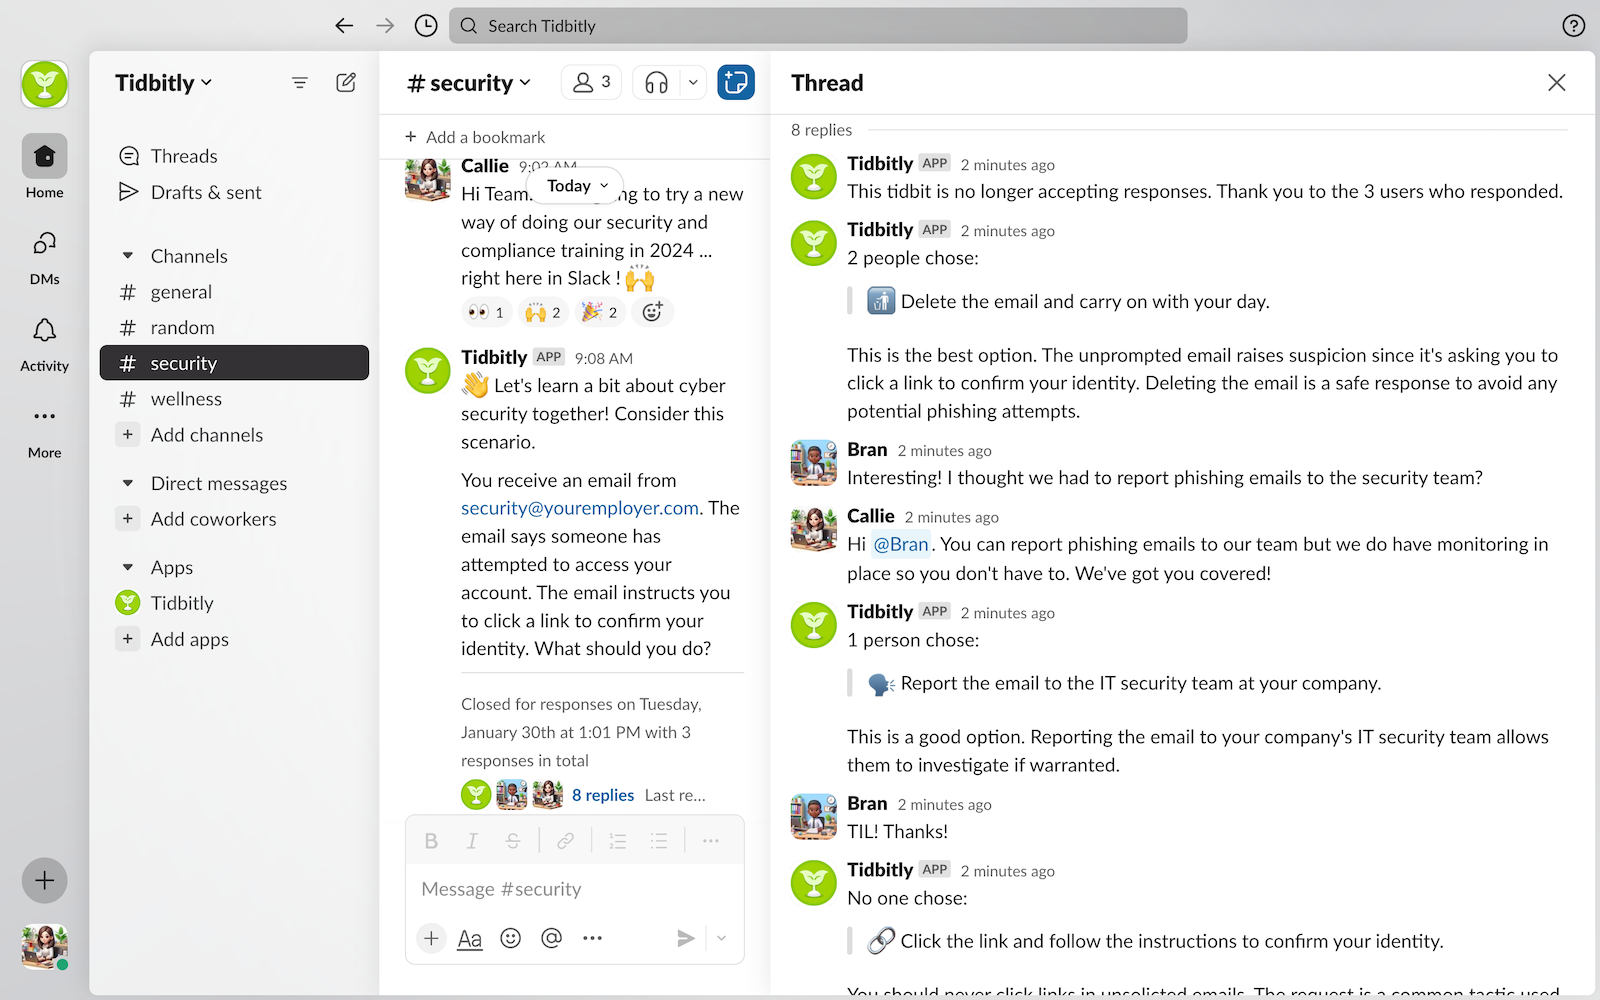Toggle the raised hands reaction
Screen dimensions: 1600x1000
click(543, 312)
